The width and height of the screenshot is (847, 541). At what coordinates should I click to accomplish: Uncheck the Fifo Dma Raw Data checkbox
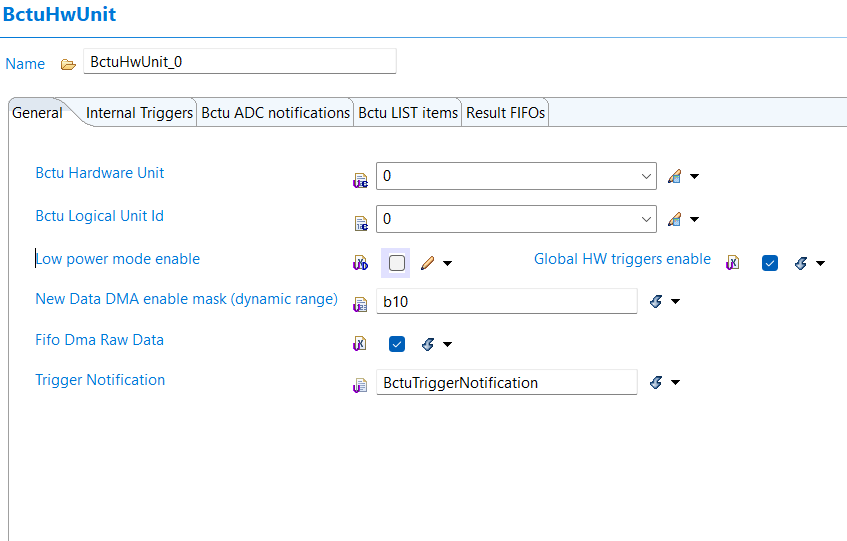397,344
